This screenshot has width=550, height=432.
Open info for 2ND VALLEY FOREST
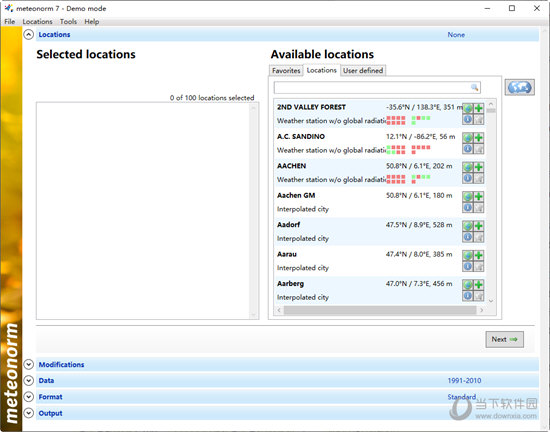(x=468, y=120)
